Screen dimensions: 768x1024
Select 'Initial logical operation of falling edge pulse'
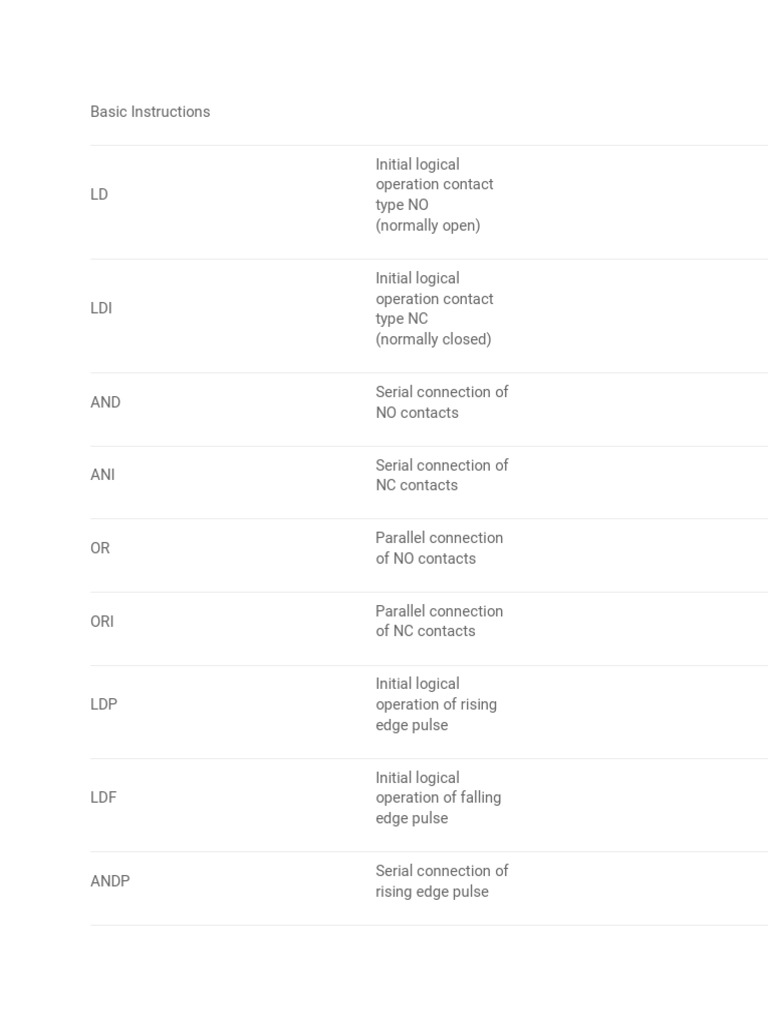[438, 798]
